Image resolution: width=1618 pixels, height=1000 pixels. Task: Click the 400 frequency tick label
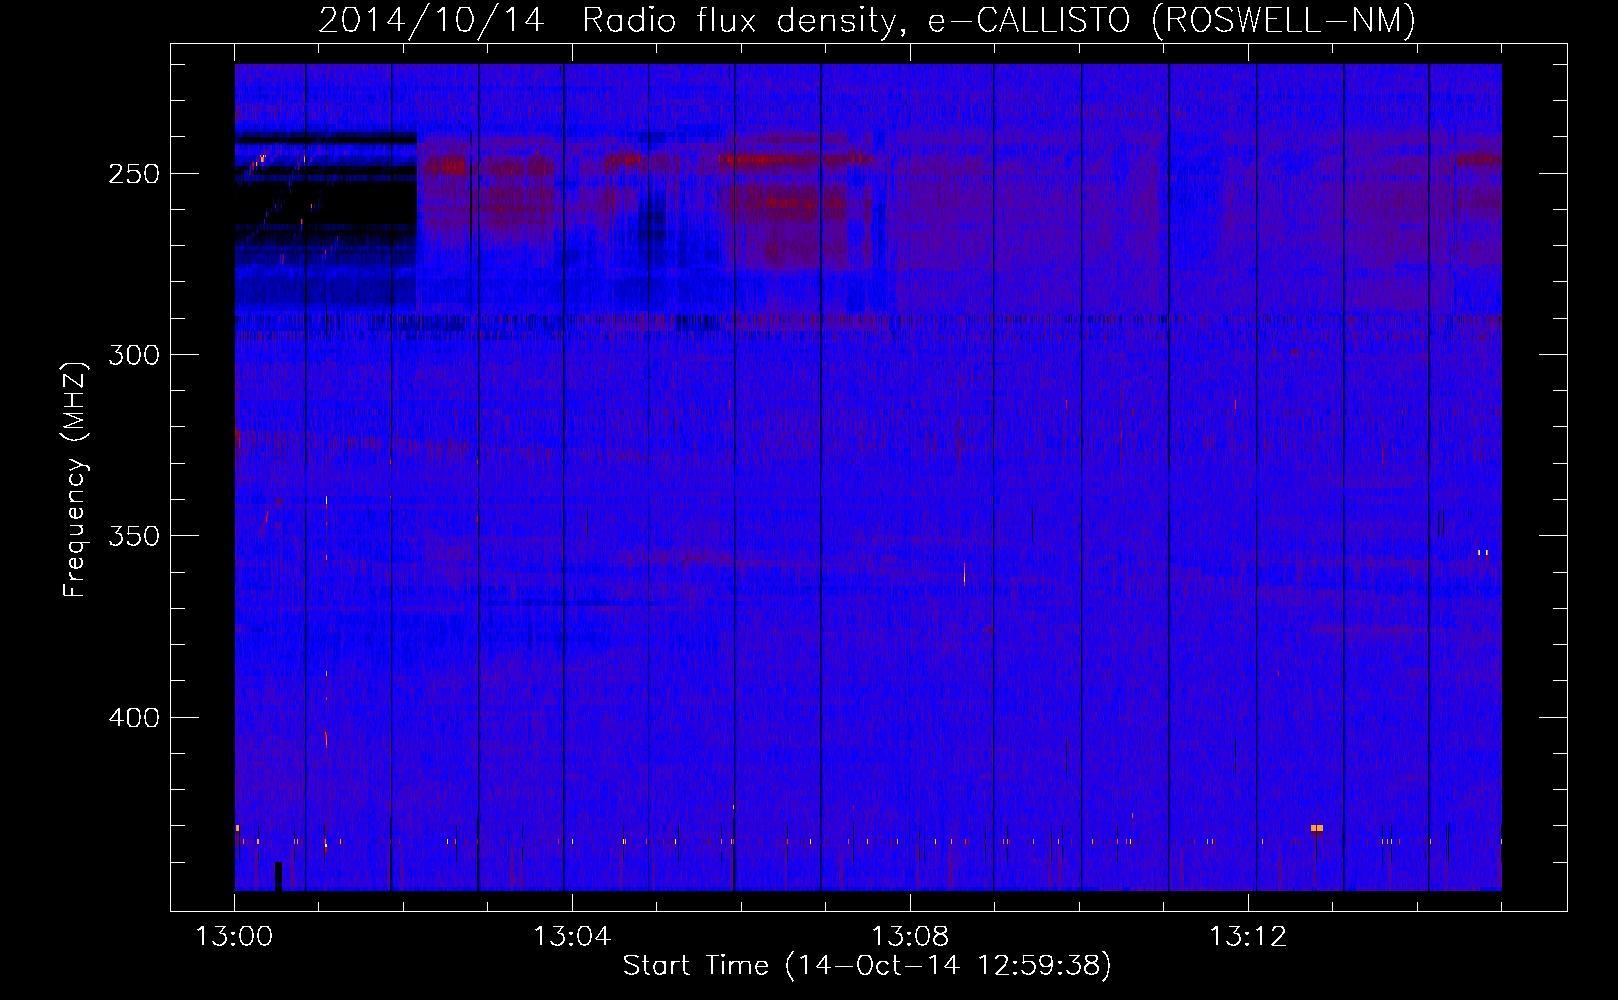coord(135,718)
